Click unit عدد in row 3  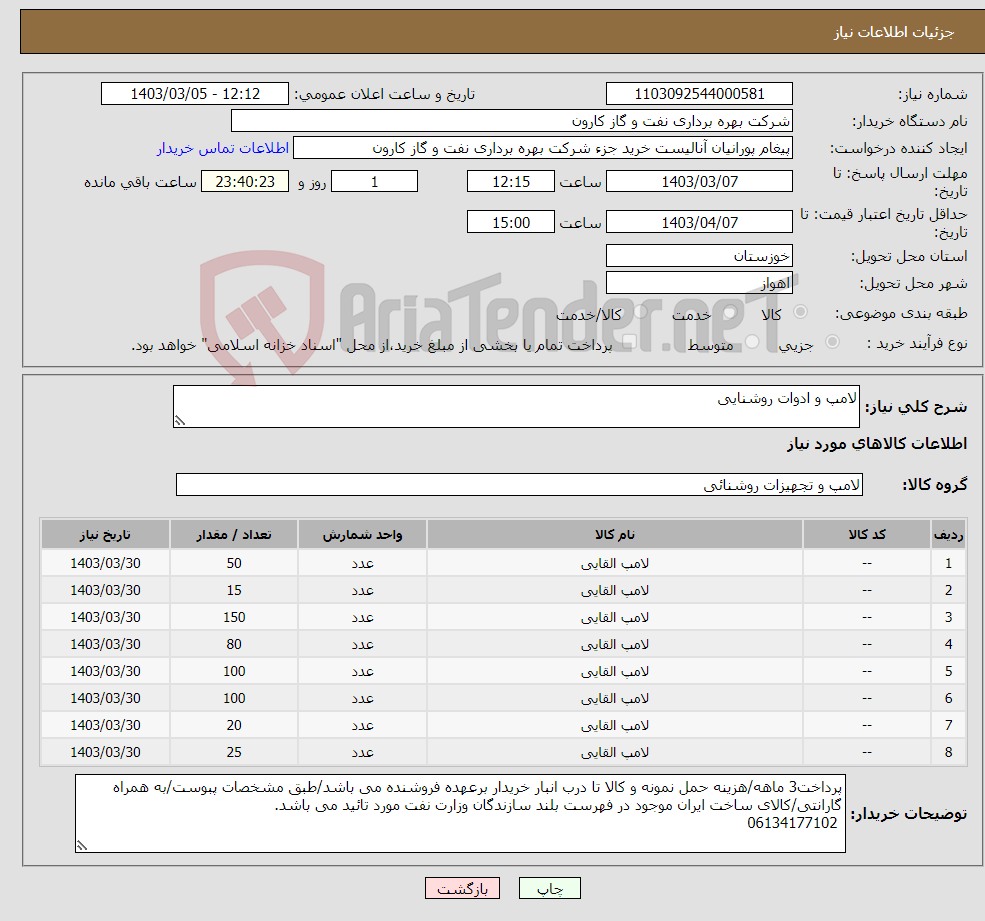click(362, 618)
